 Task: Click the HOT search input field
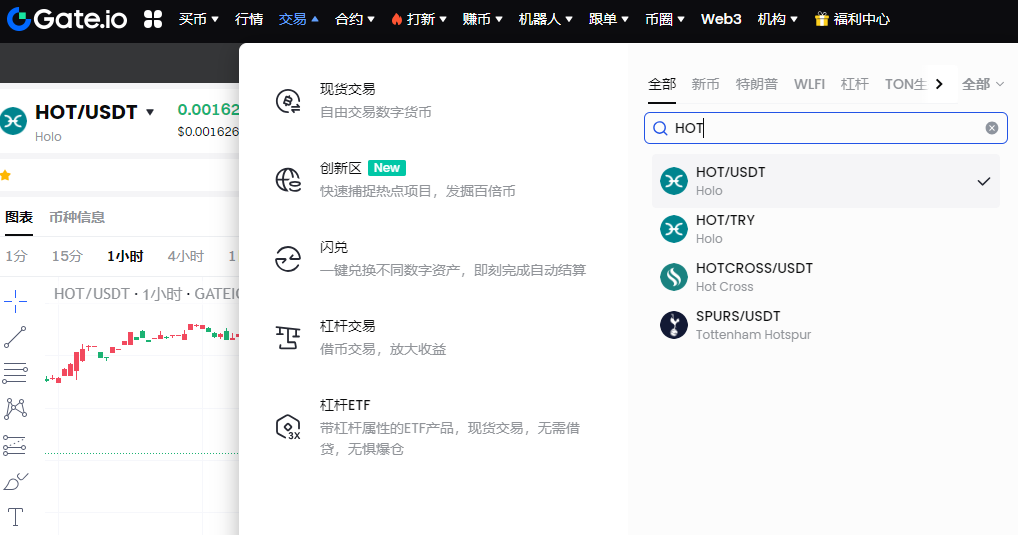(x=820, y=128)
